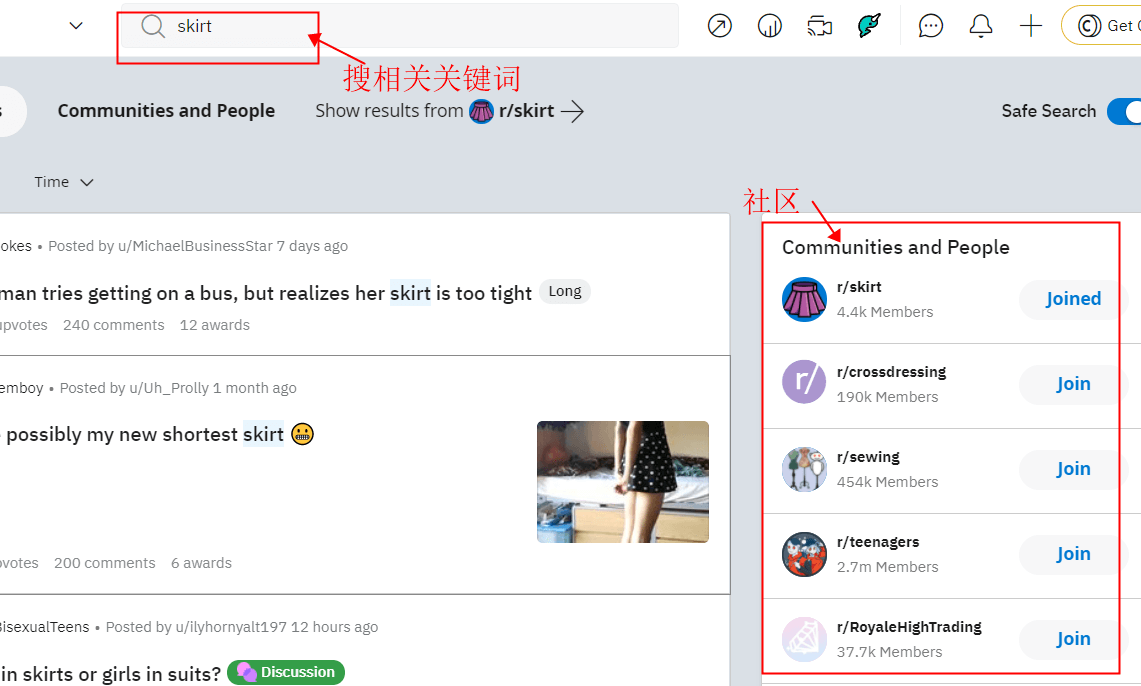The width and height of the screenshot is (1141, 686).
Task: Click the r/sewing community avatar
Action: [804, 469]
